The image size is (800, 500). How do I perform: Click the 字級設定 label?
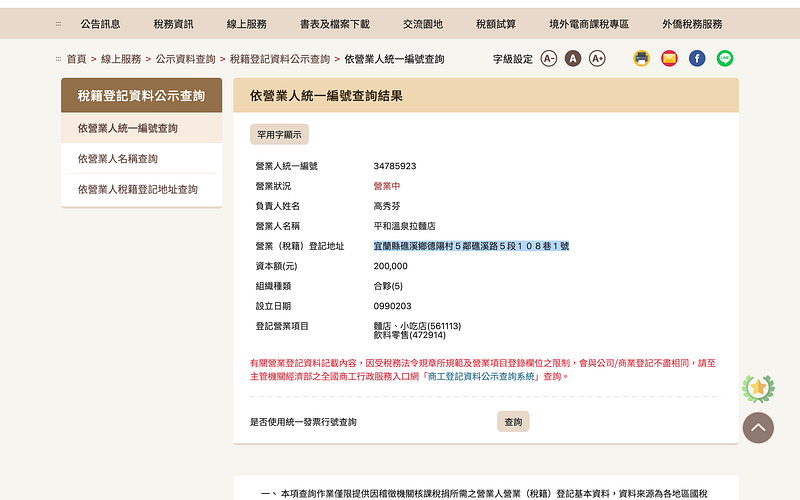(x=513, y=59)
